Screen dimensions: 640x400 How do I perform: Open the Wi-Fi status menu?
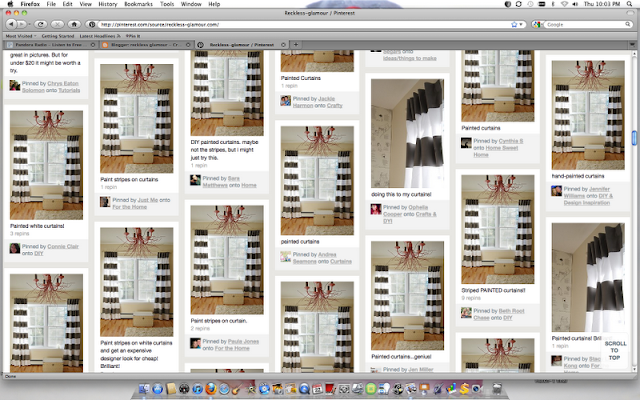[x=564, y=4]
